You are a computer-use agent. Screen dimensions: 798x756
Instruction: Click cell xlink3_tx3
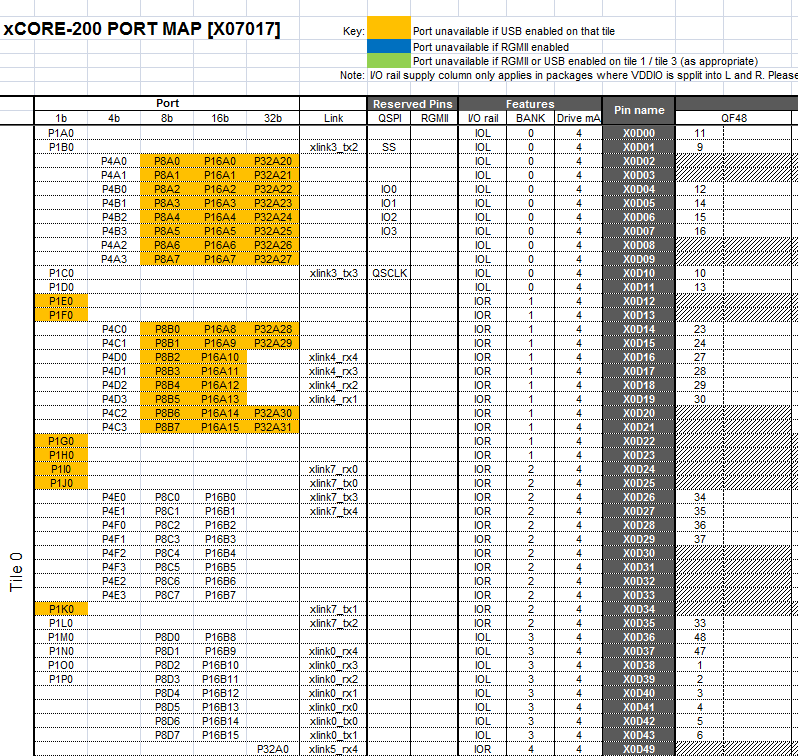(333, 273)
